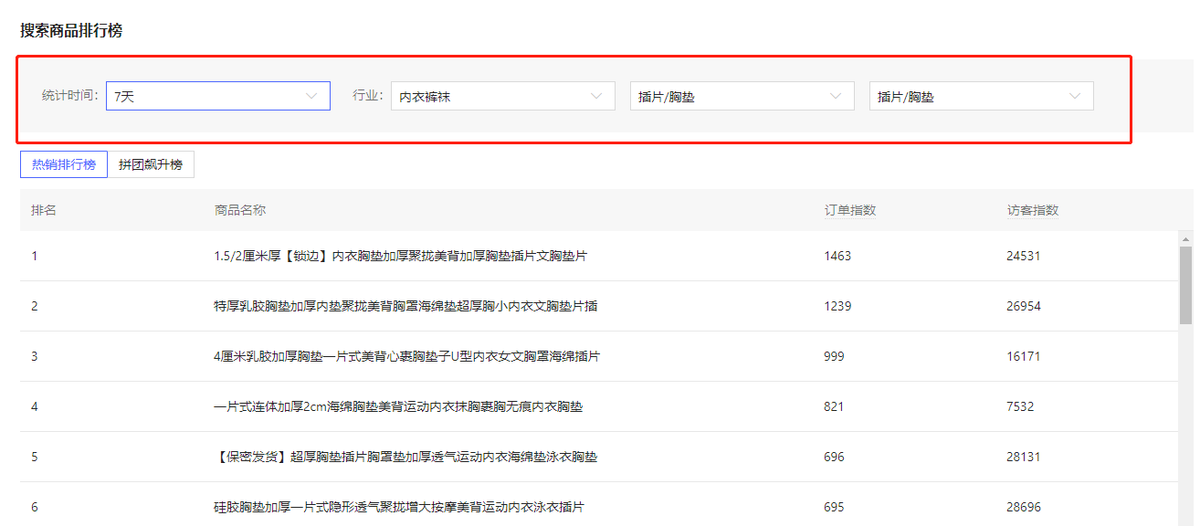
Task: Click the 商品名称 column header
Action: click(240, 210)
